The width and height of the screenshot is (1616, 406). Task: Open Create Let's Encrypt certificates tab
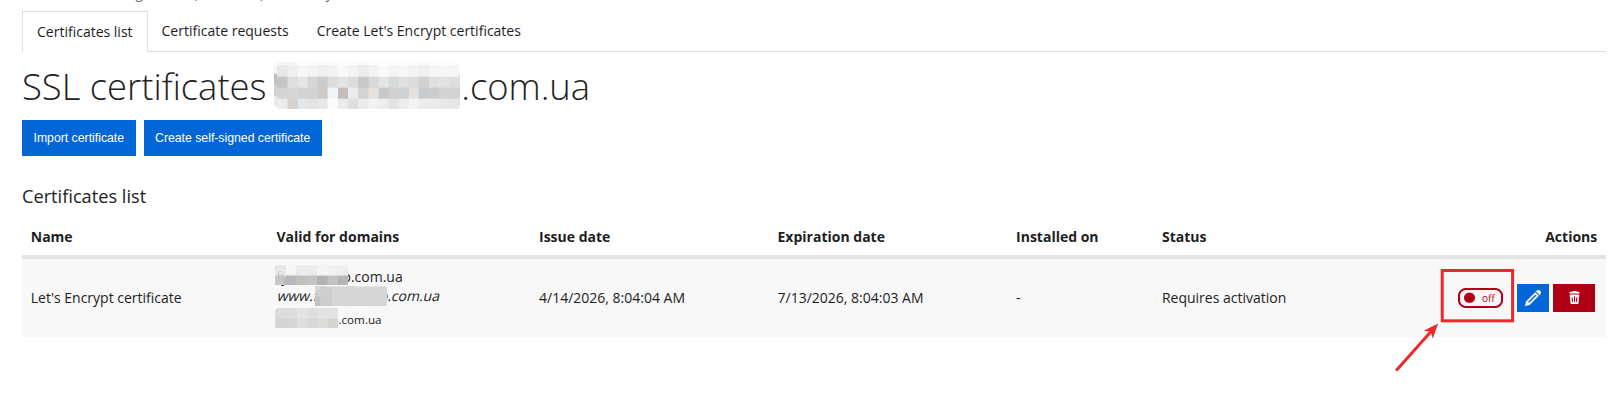pos(418,31)
